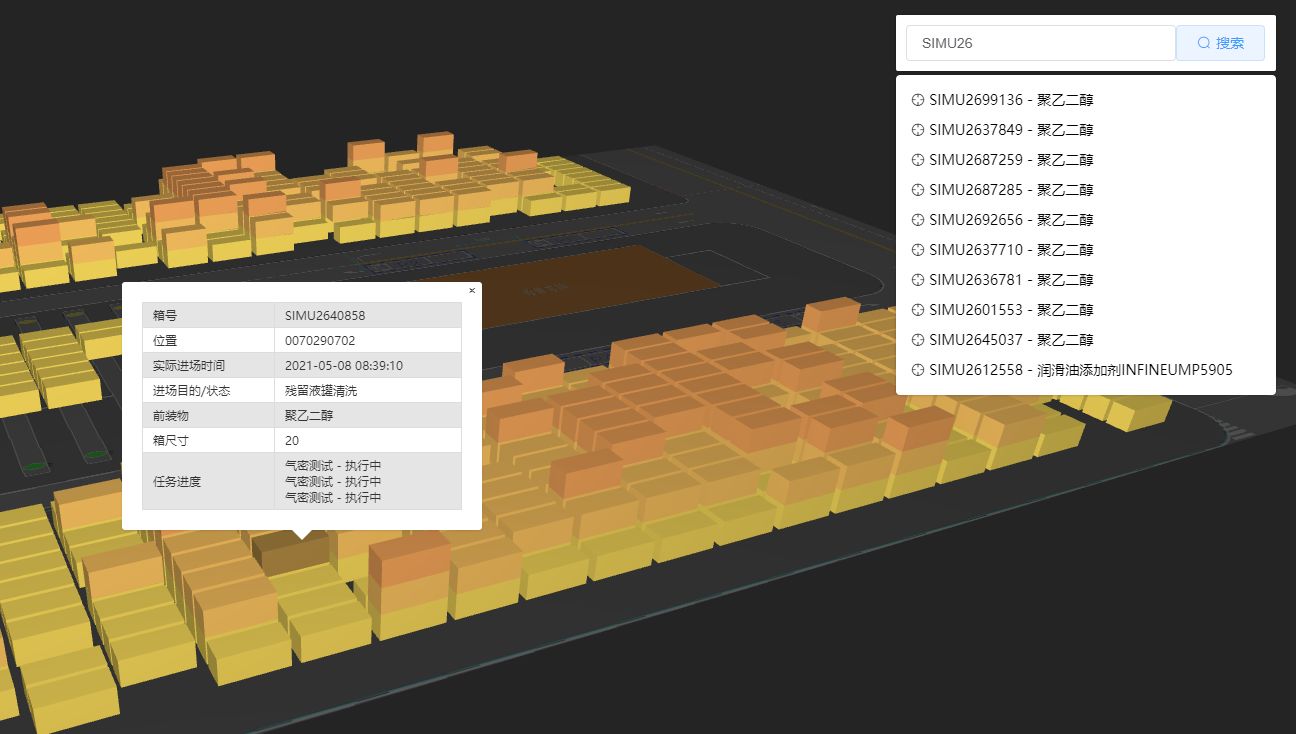Select result SIMU2637710 - 聚乙二醇
1296x734 pixels.
(1085, 250)
